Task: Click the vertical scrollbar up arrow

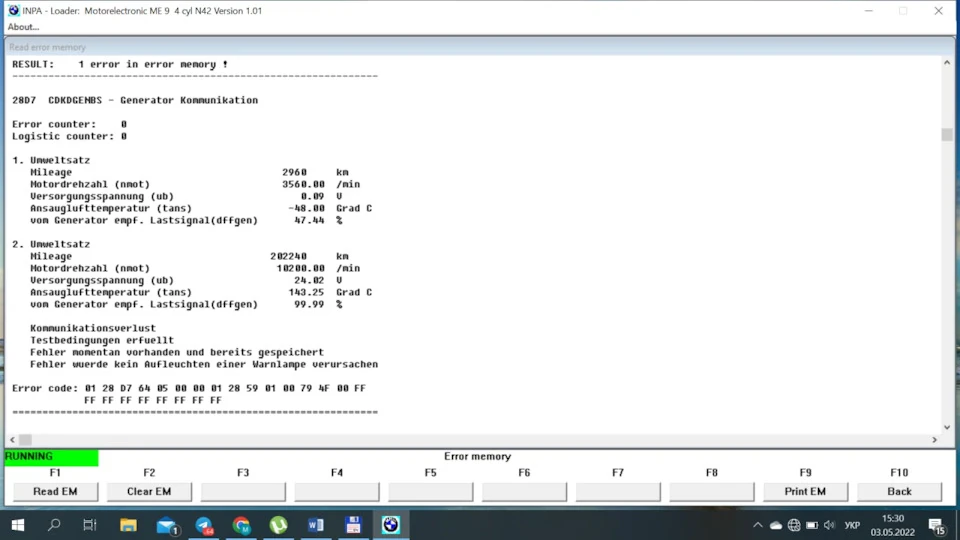Action: pos(947,62)
